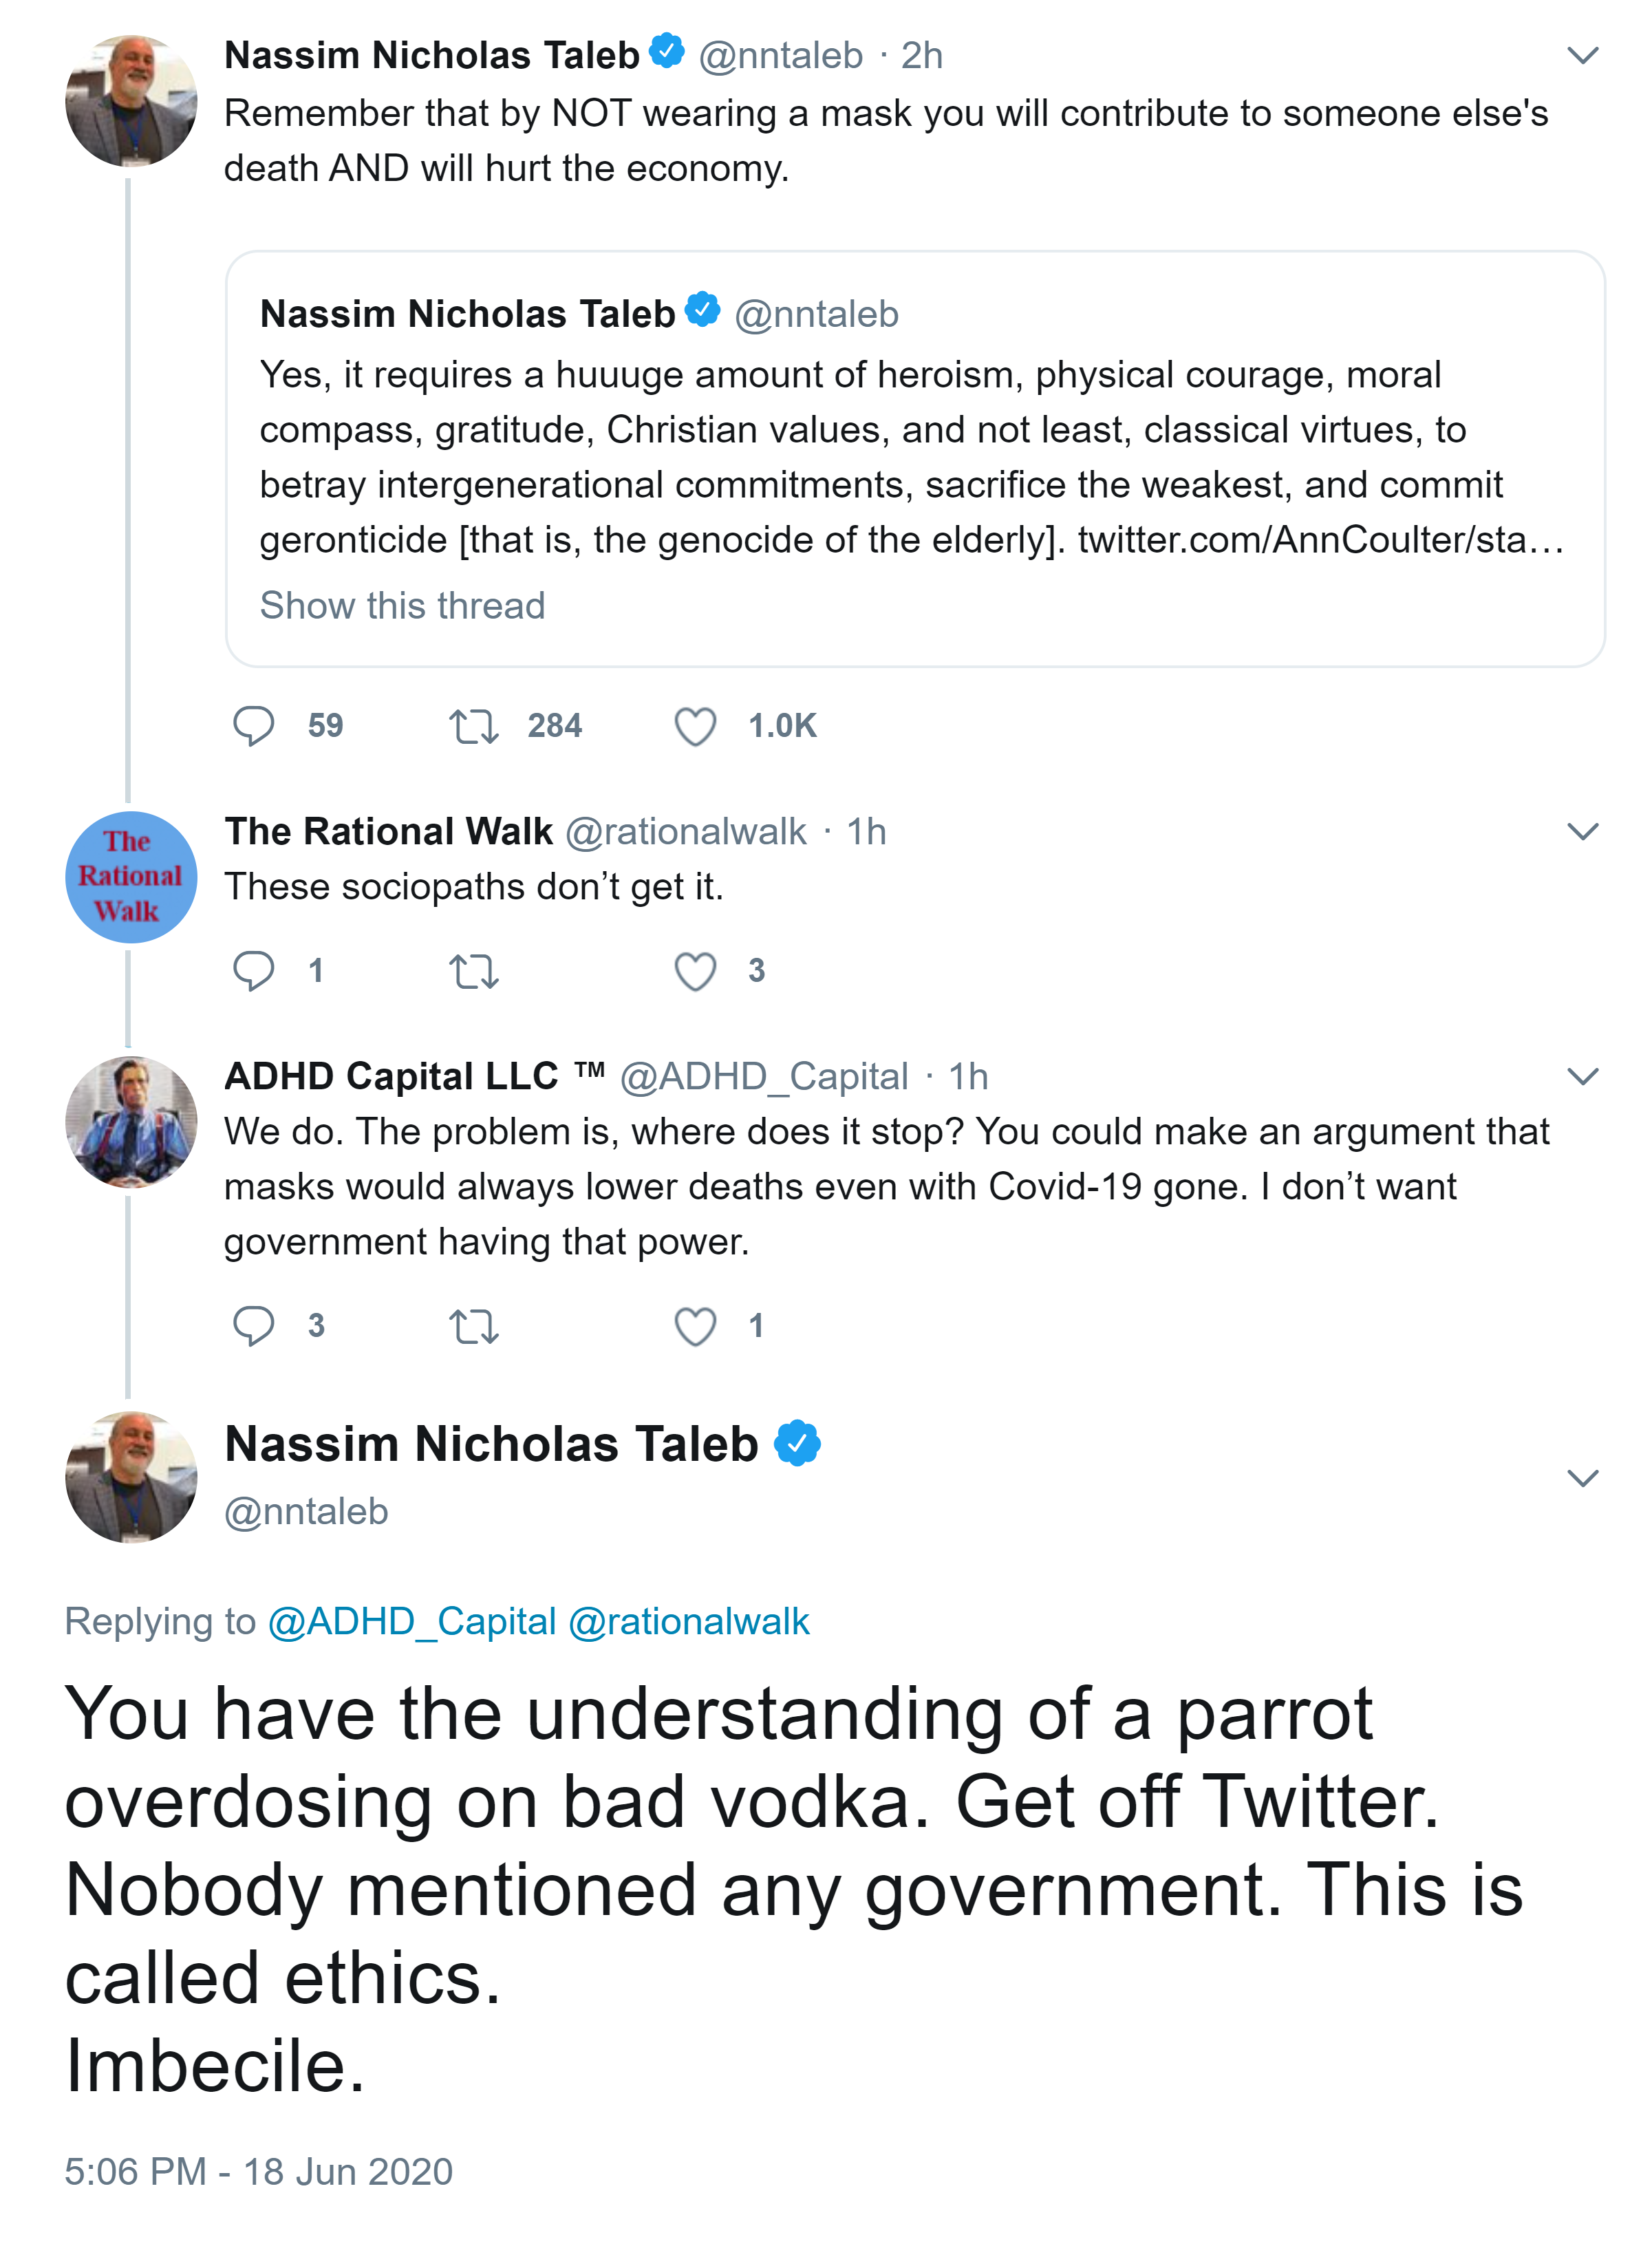The width and height of the screenshot is (1652, 2246).
Task: Click the "Show this thread" link
Action: tap(402, 605)
